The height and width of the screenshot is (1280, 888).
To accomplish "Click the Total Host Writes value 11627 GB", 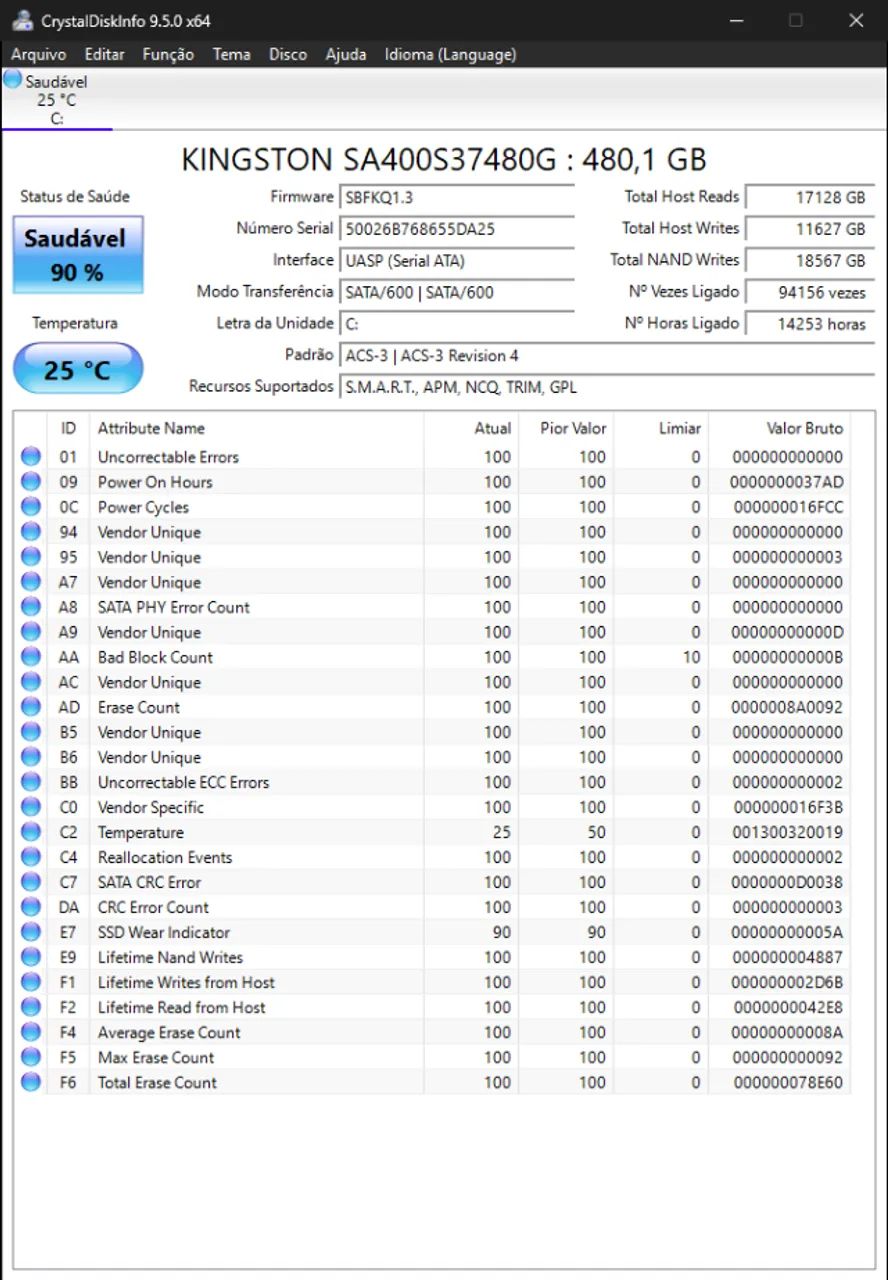I will [x=810, y=229].
